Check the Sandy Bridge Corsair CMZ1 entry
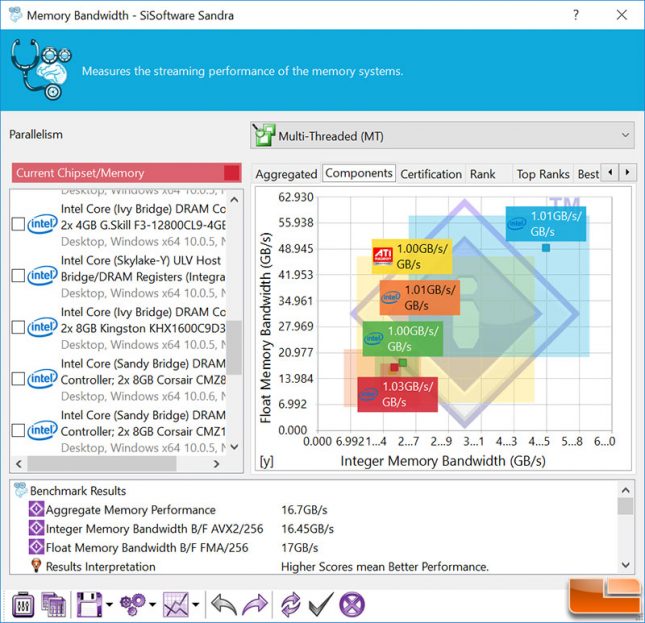Screen dimensions: 645x623 [18, 431]
